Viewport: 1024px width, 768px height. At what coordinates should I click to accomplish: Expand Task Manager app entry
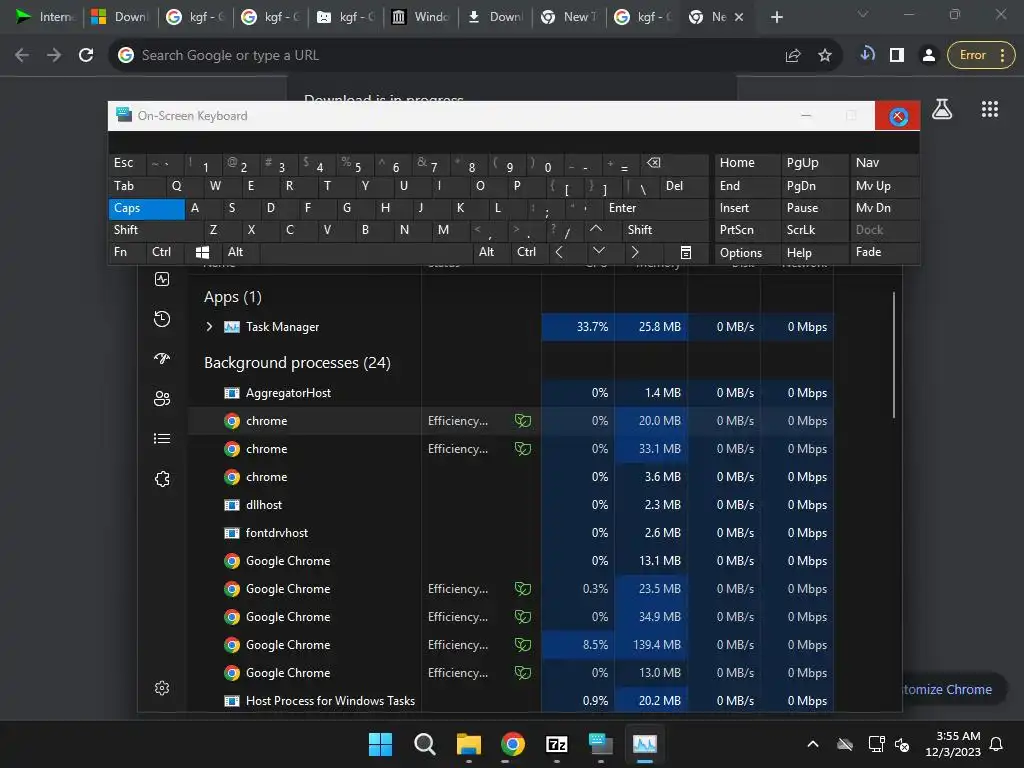(209, 327)
